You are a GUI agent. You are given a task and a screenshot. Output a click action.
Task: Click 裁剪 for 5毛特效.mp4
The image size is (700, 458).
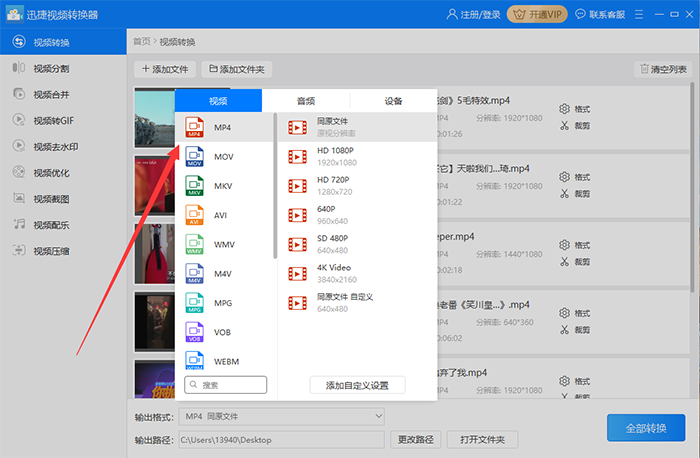(575, 126)
